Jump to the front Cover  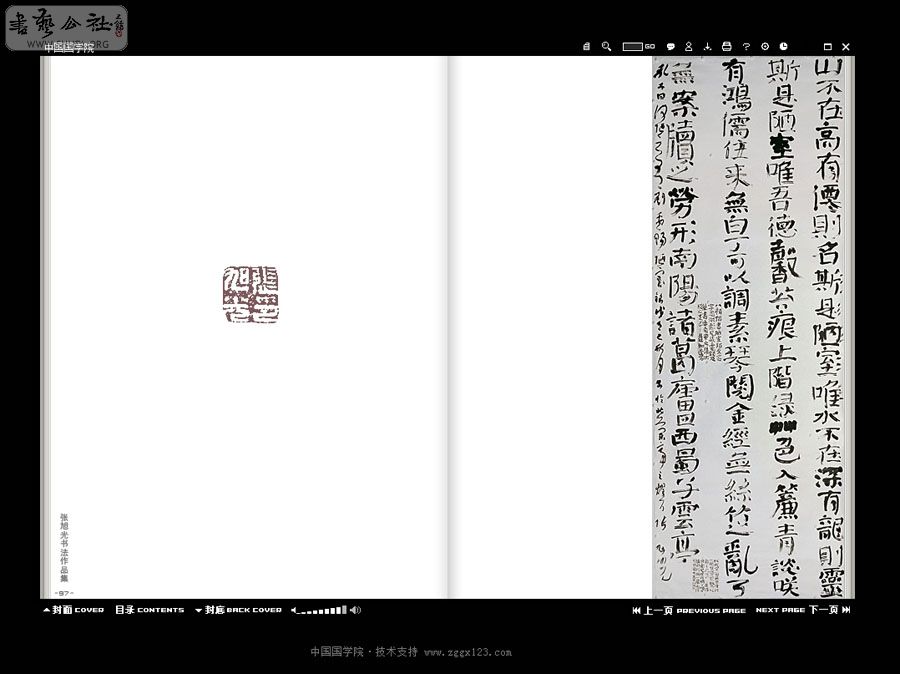point(73,610)
